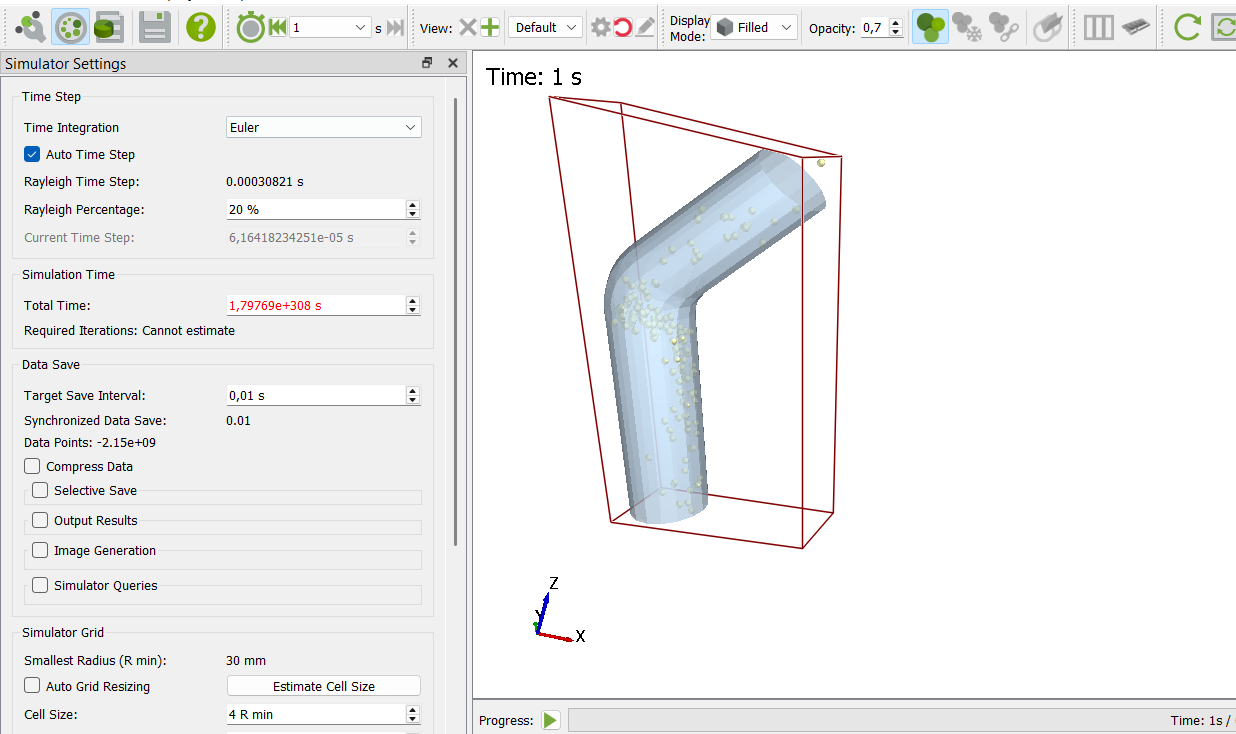Click the settings panel vertical scrollbar
This screenshot has width=1236, height=734.
point(456,320)
